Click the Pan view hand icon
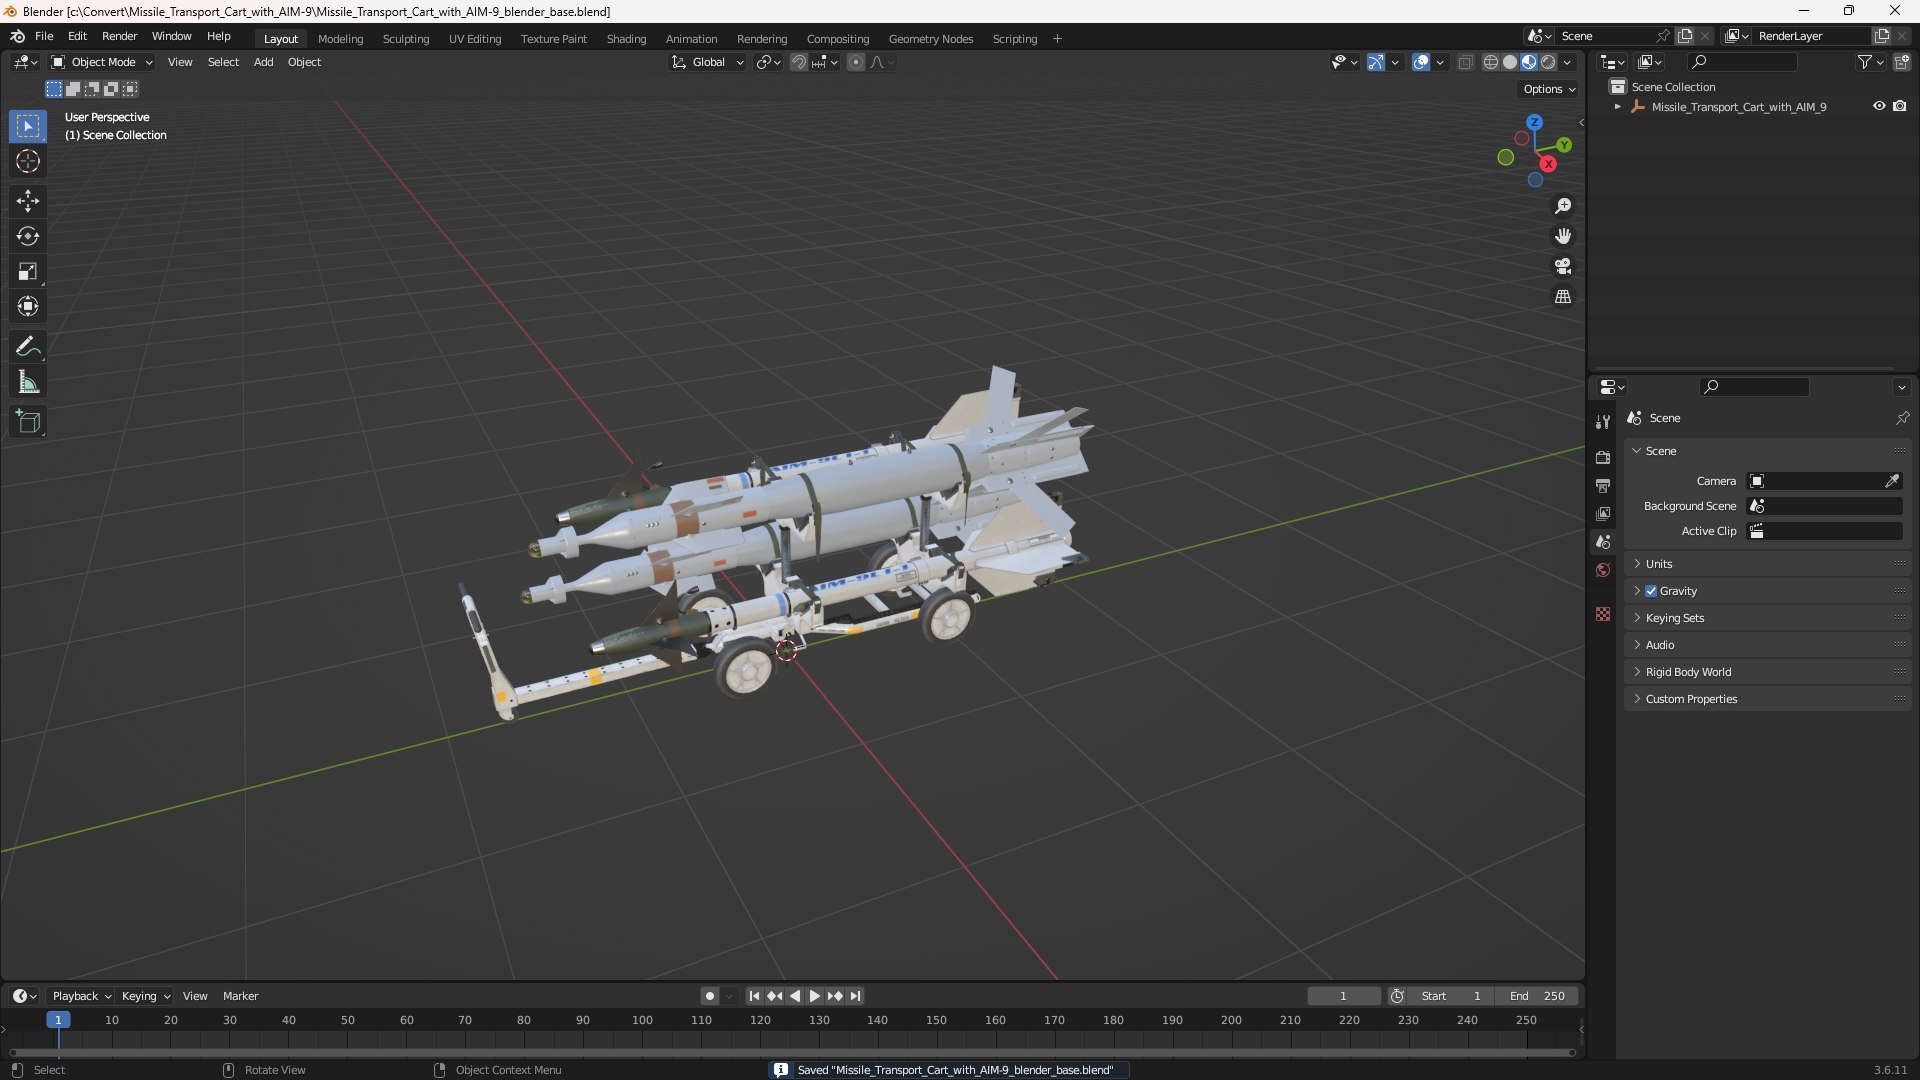The height and width of the screenshot is (1080, 1920). (x=1563, y=236)
